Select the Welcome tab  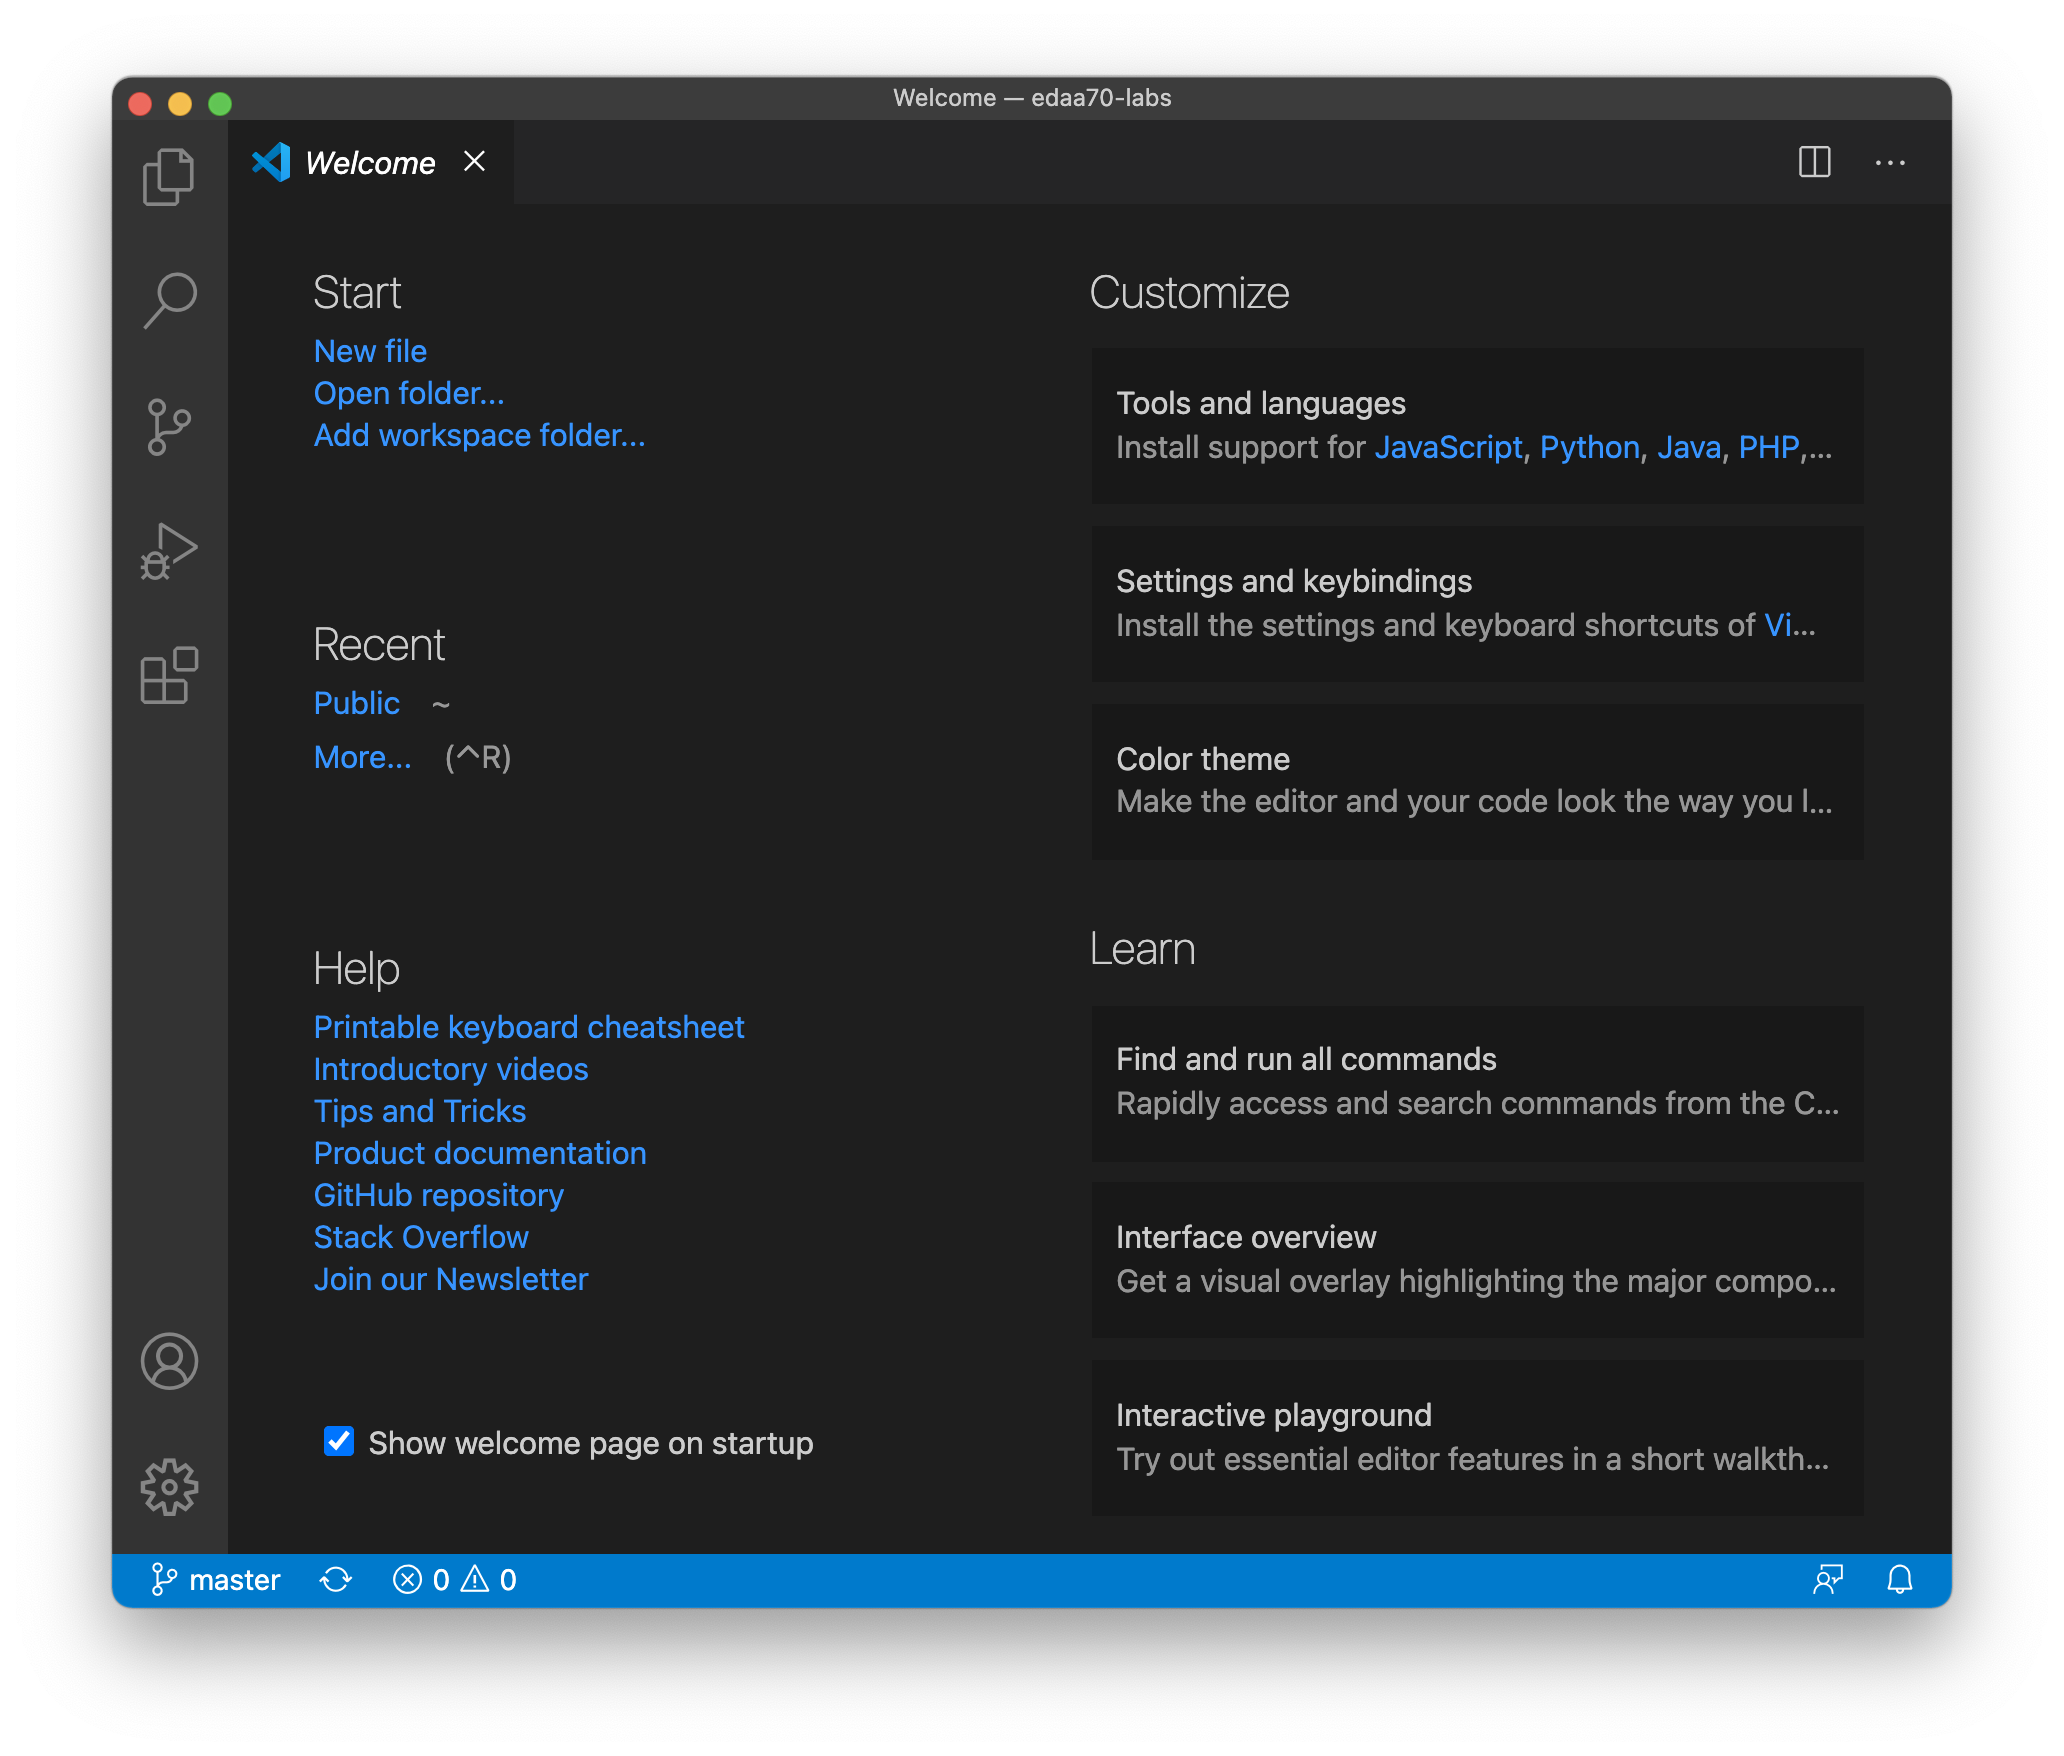[x=371, y=162]
